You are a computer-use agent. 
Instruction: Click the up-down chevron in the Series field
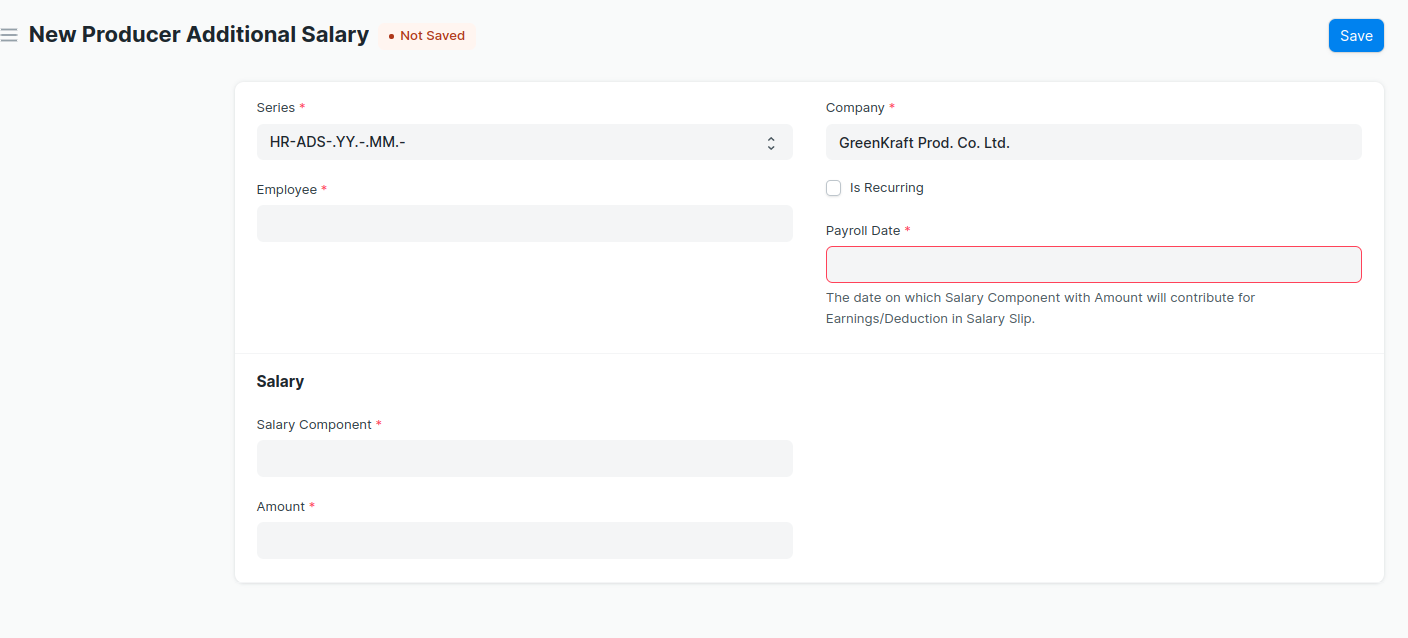coord(771,143)
